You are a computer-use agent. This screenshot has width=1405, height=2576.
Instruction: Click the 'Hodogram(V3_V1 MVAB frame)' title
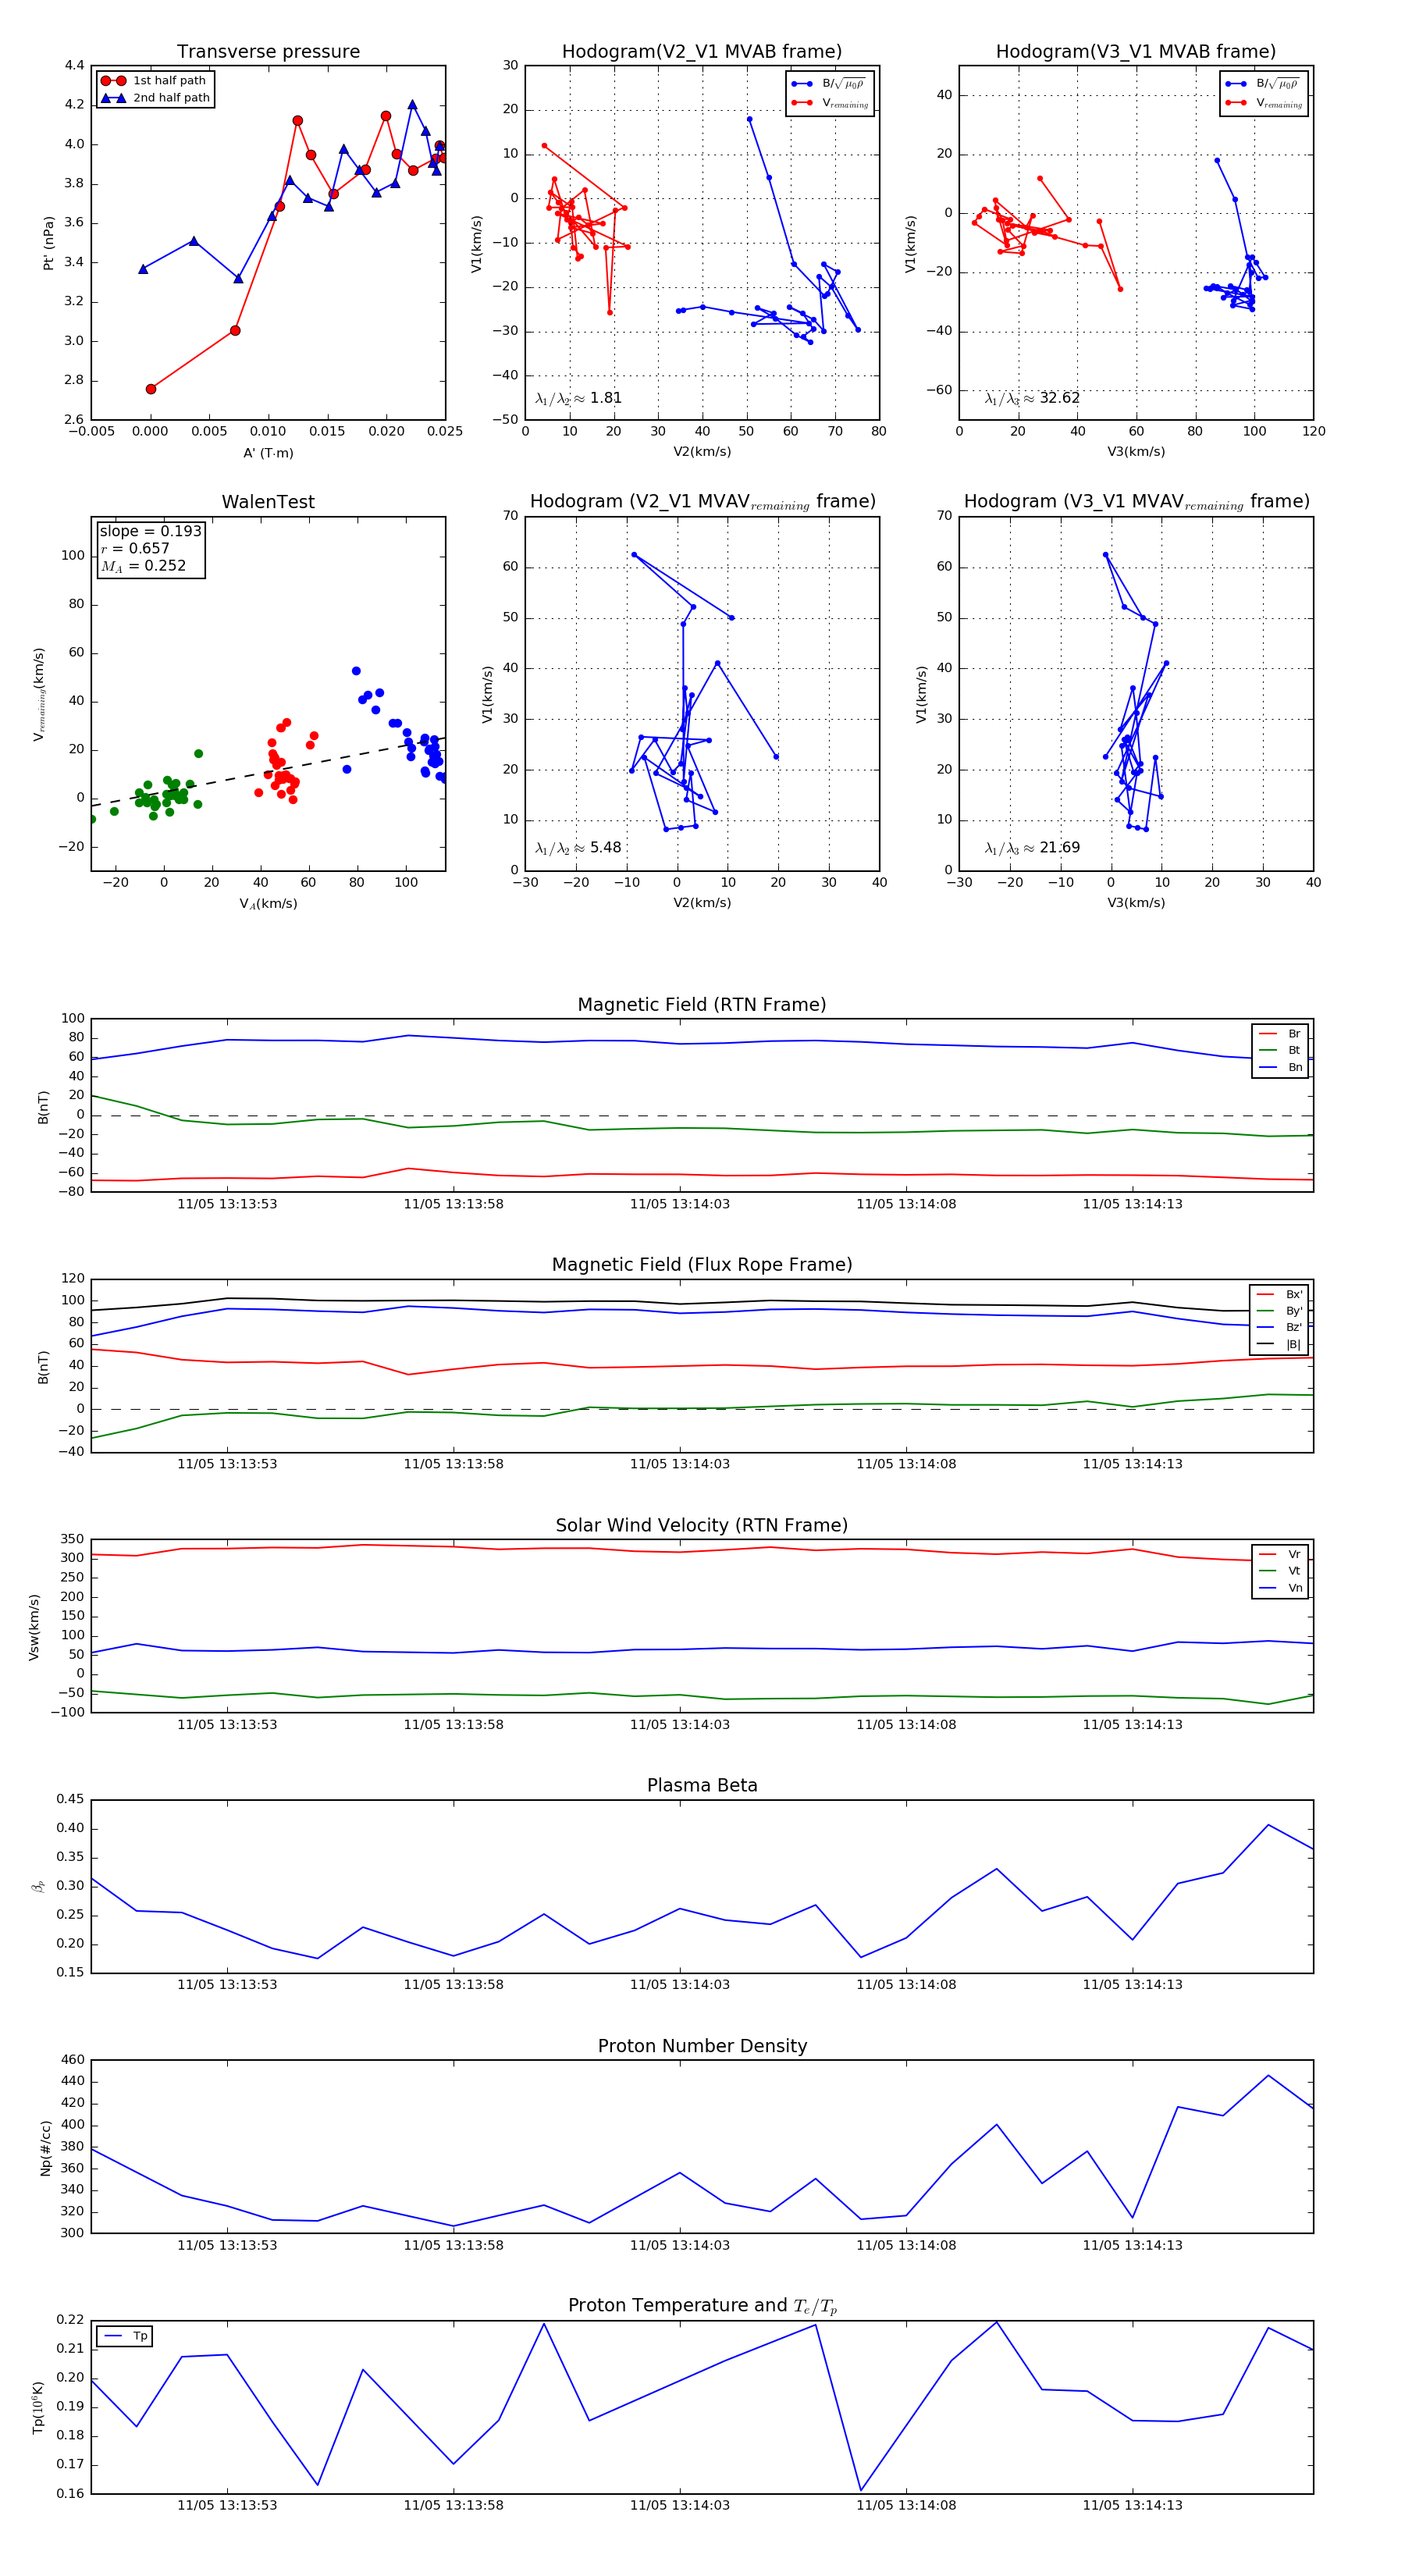[x=1136, y=52]
